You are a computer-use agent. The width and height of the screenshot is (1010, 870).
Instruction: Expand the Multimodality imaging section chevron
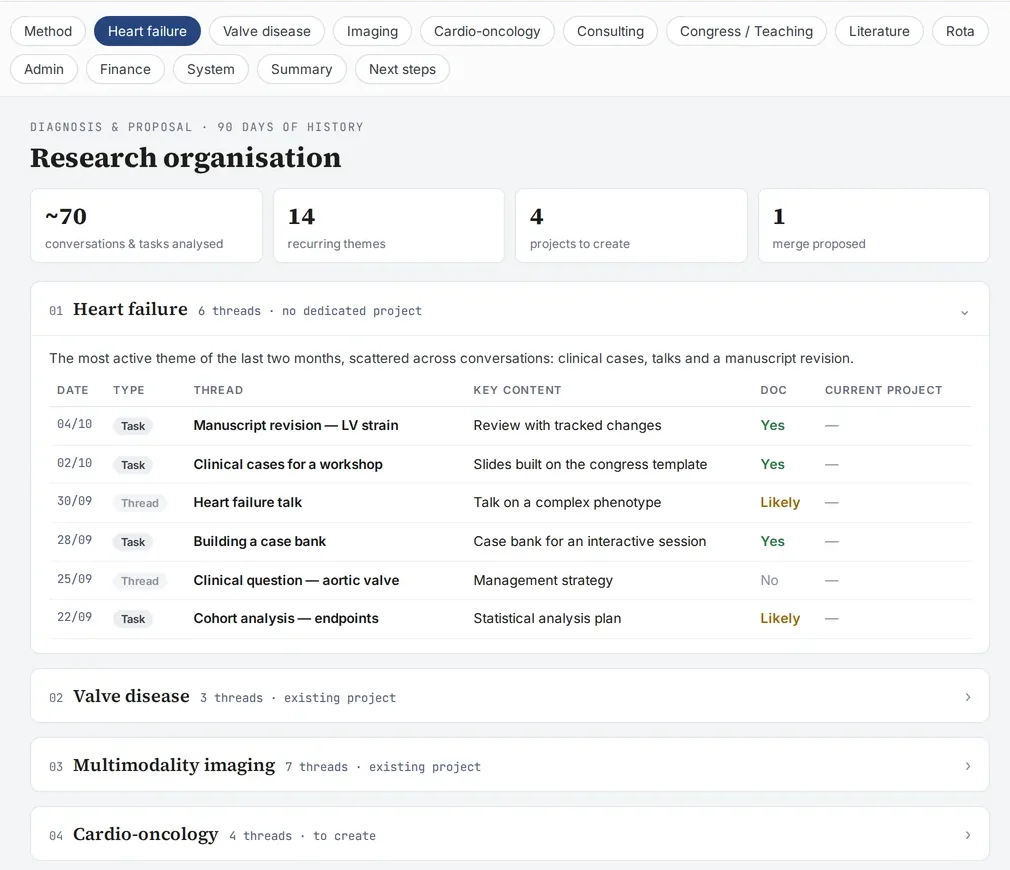click(x=967, y=766)
